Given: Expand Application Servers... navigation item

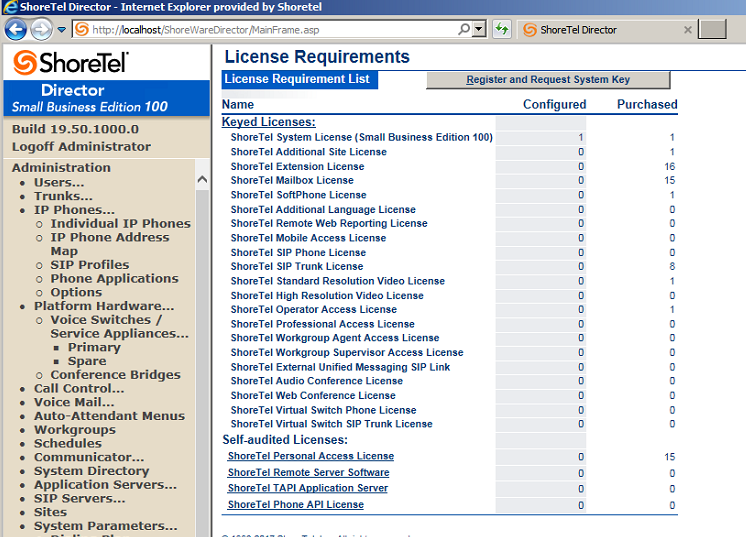Looking at the screenshot, I should pos(105,485).
